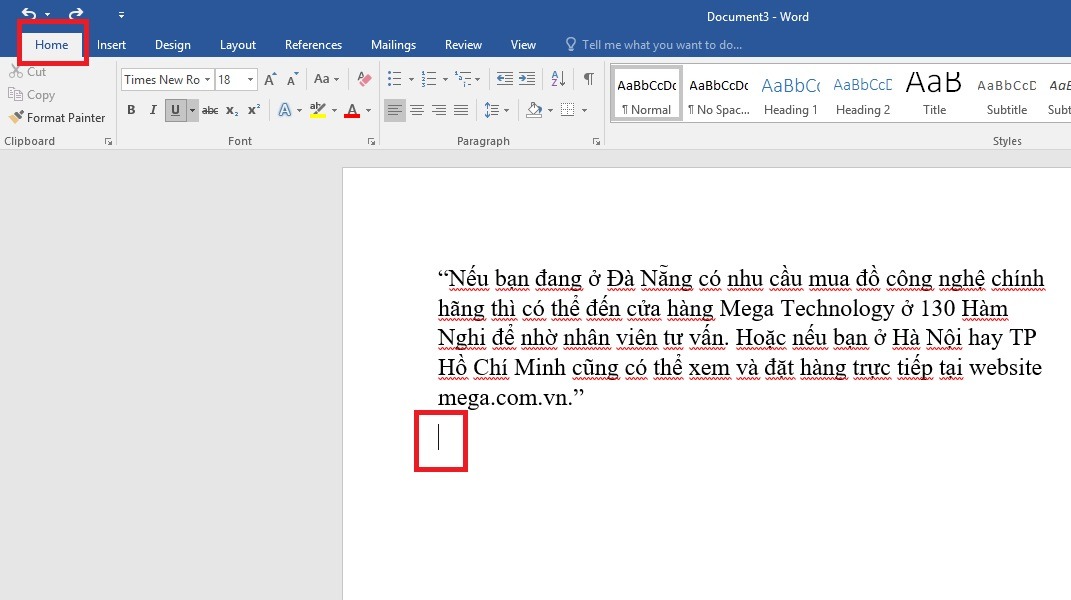Toggle Bold formatting
The height and width of the screenshot is (600, 1071).
click(131, 110)
